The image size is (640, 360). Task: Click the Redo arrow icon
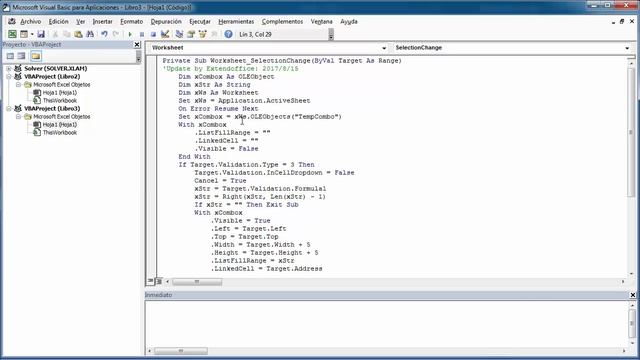coord(116,34)
